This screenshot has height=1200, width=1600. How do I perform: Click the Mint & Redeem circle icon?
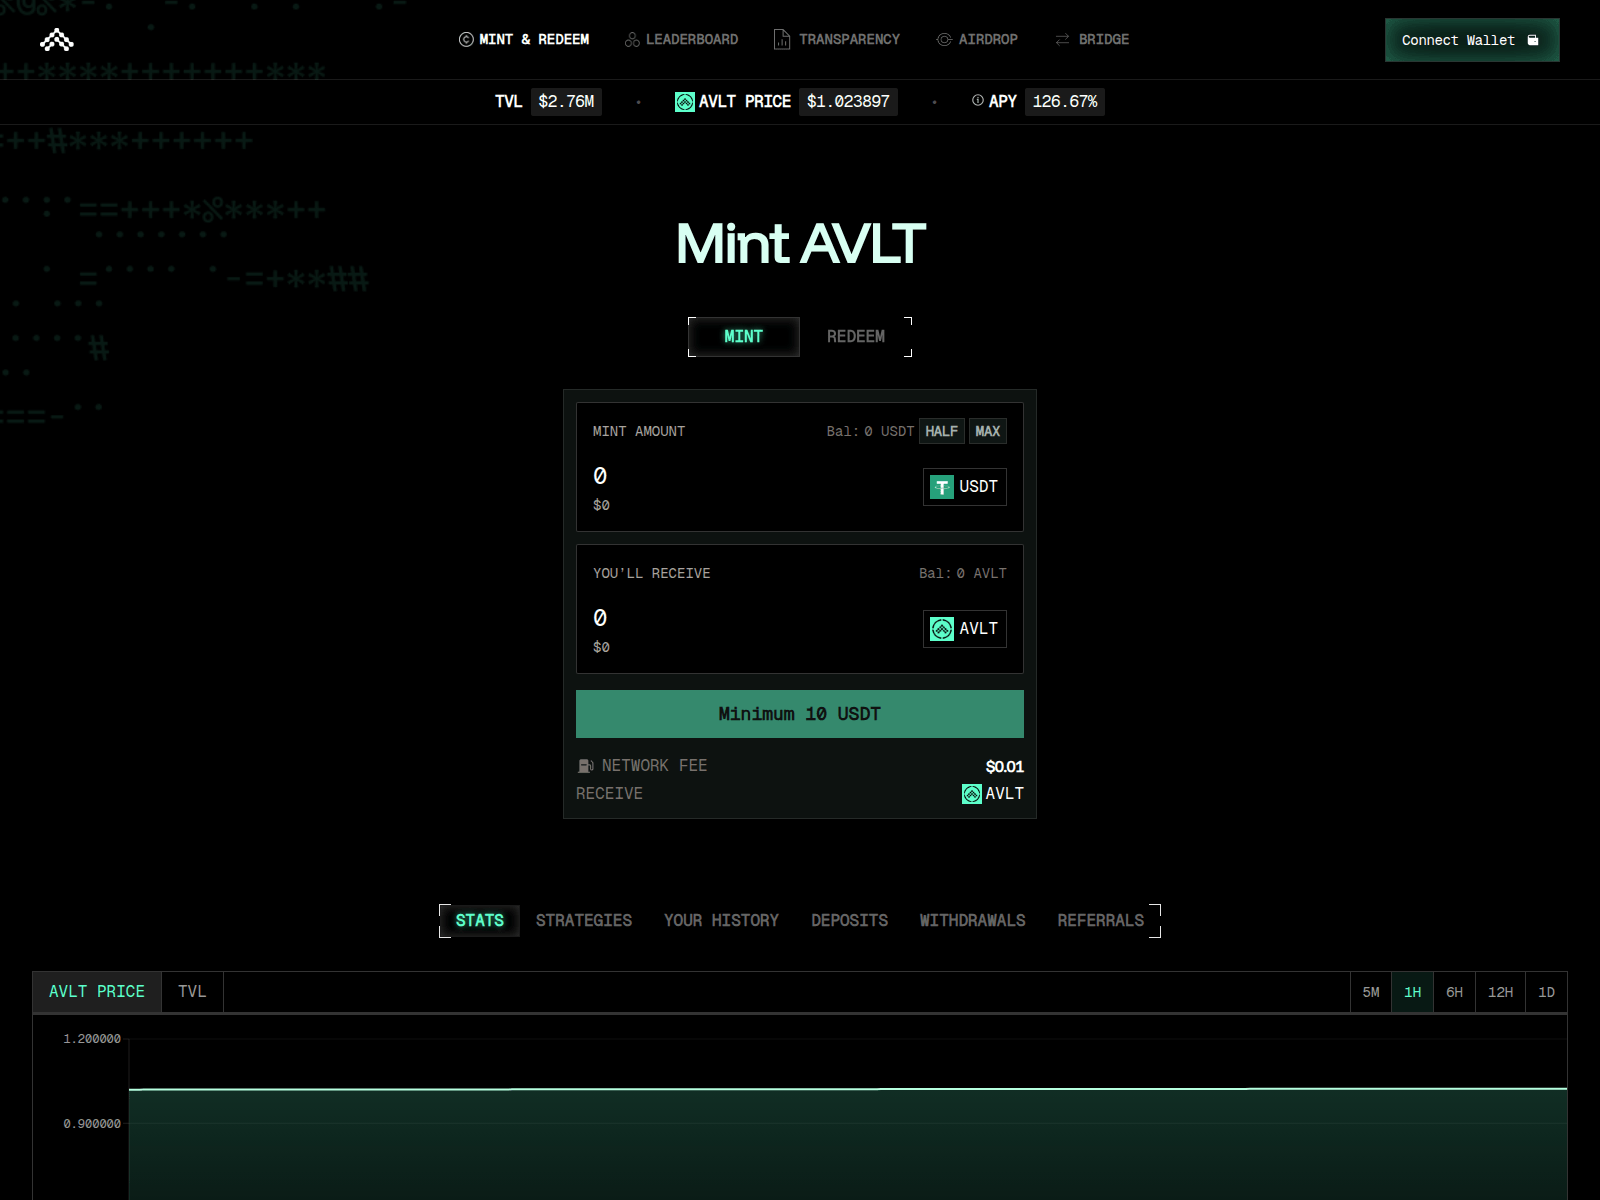point(466,40)
